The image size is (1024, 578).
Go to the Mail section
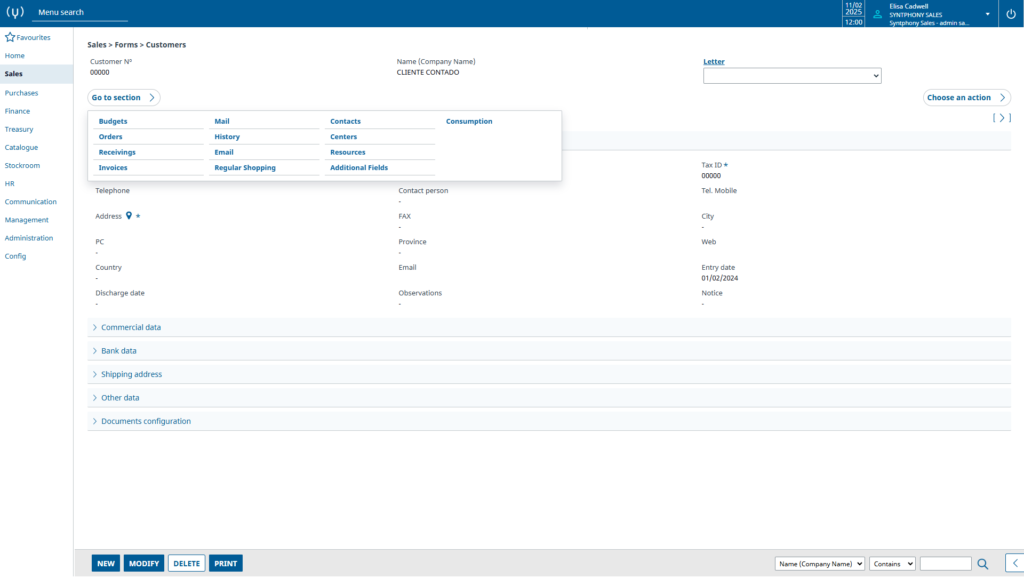[222, 121]
